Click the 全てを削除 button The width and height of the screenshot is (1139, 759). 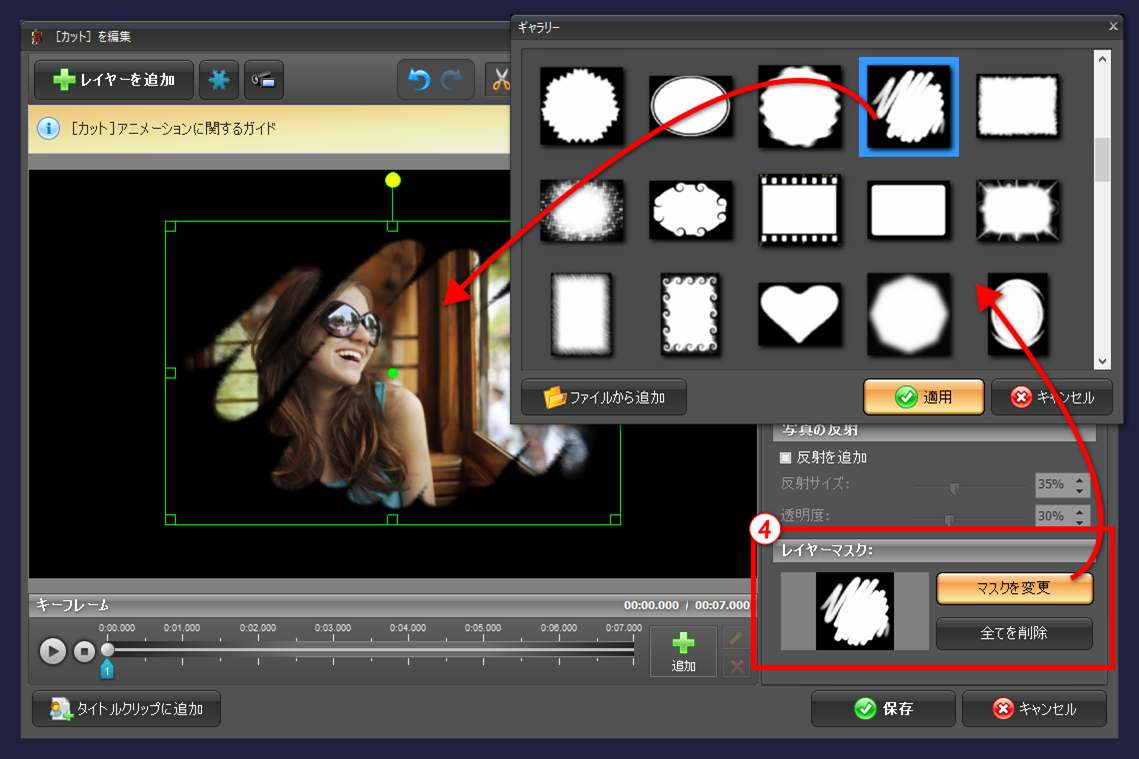[1014, 633]
